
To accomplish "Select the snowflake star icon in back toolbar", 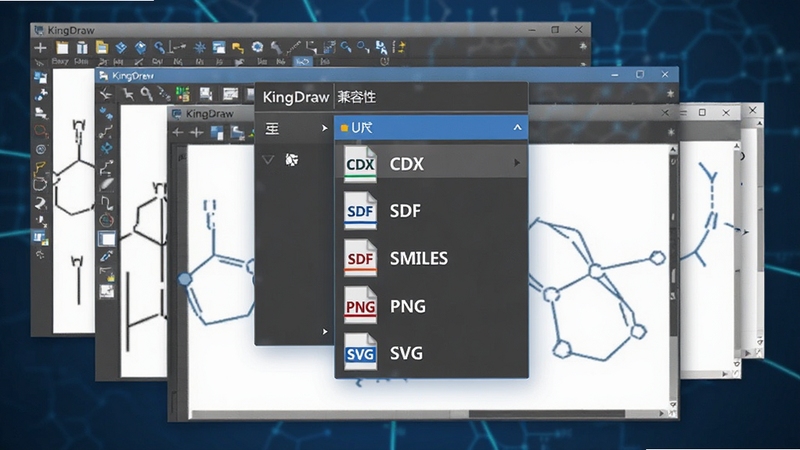I will (199, 48).
